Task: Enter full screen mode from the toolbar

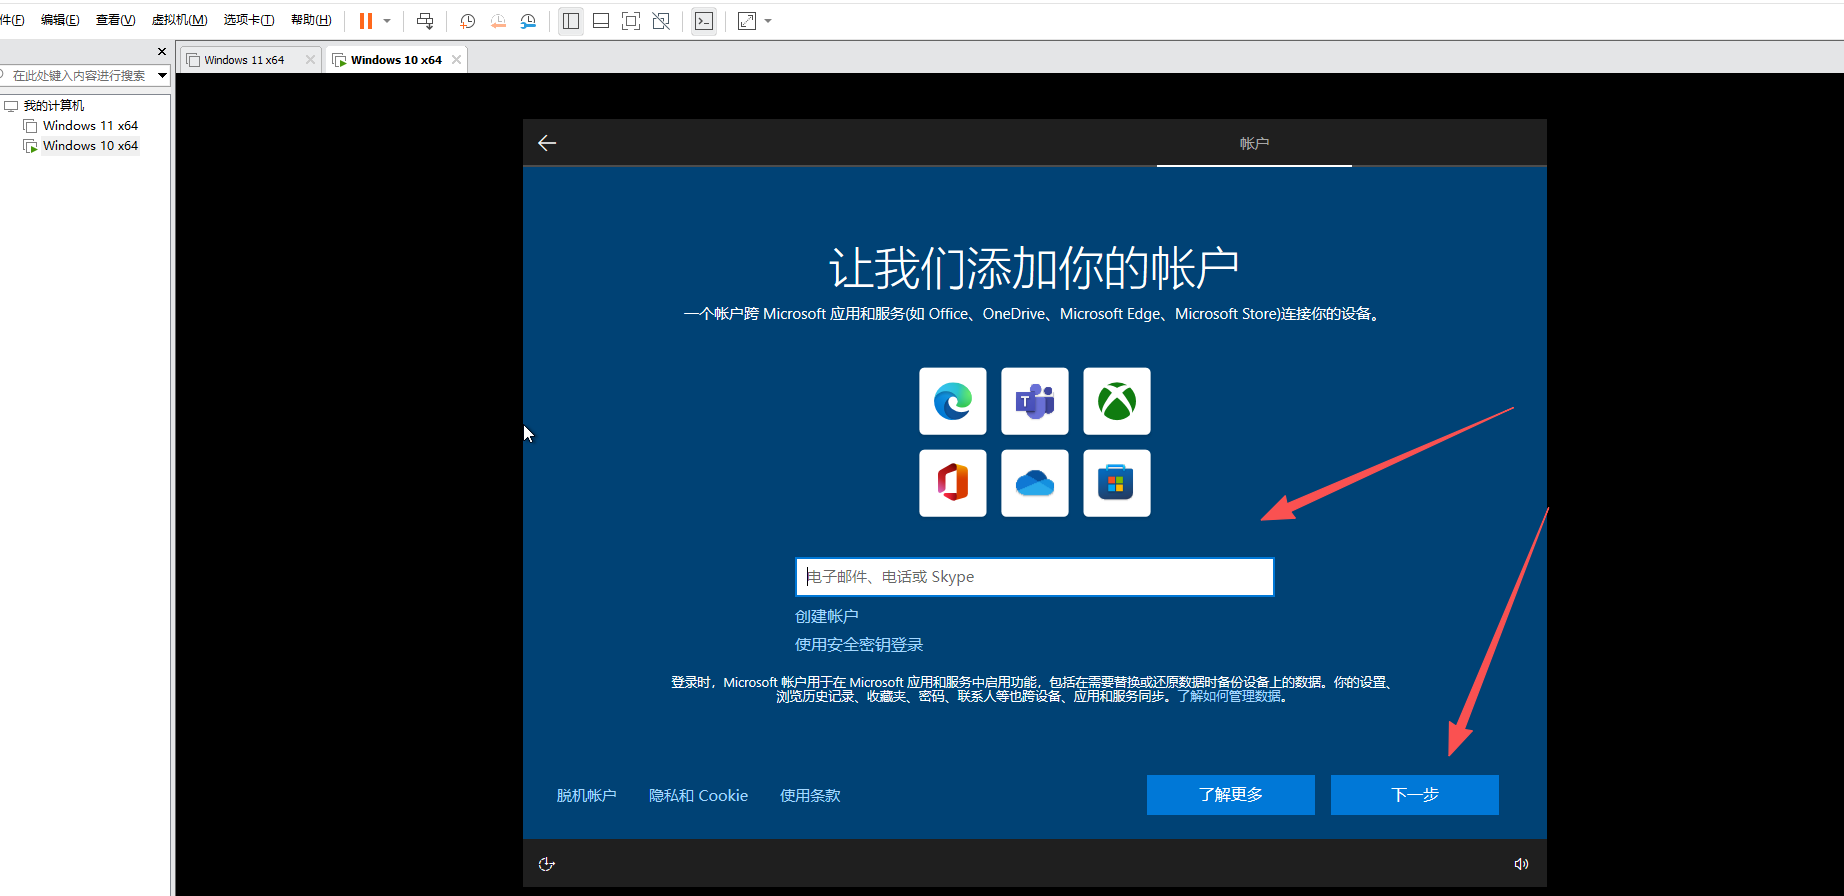Action: (x=631, y=21)
